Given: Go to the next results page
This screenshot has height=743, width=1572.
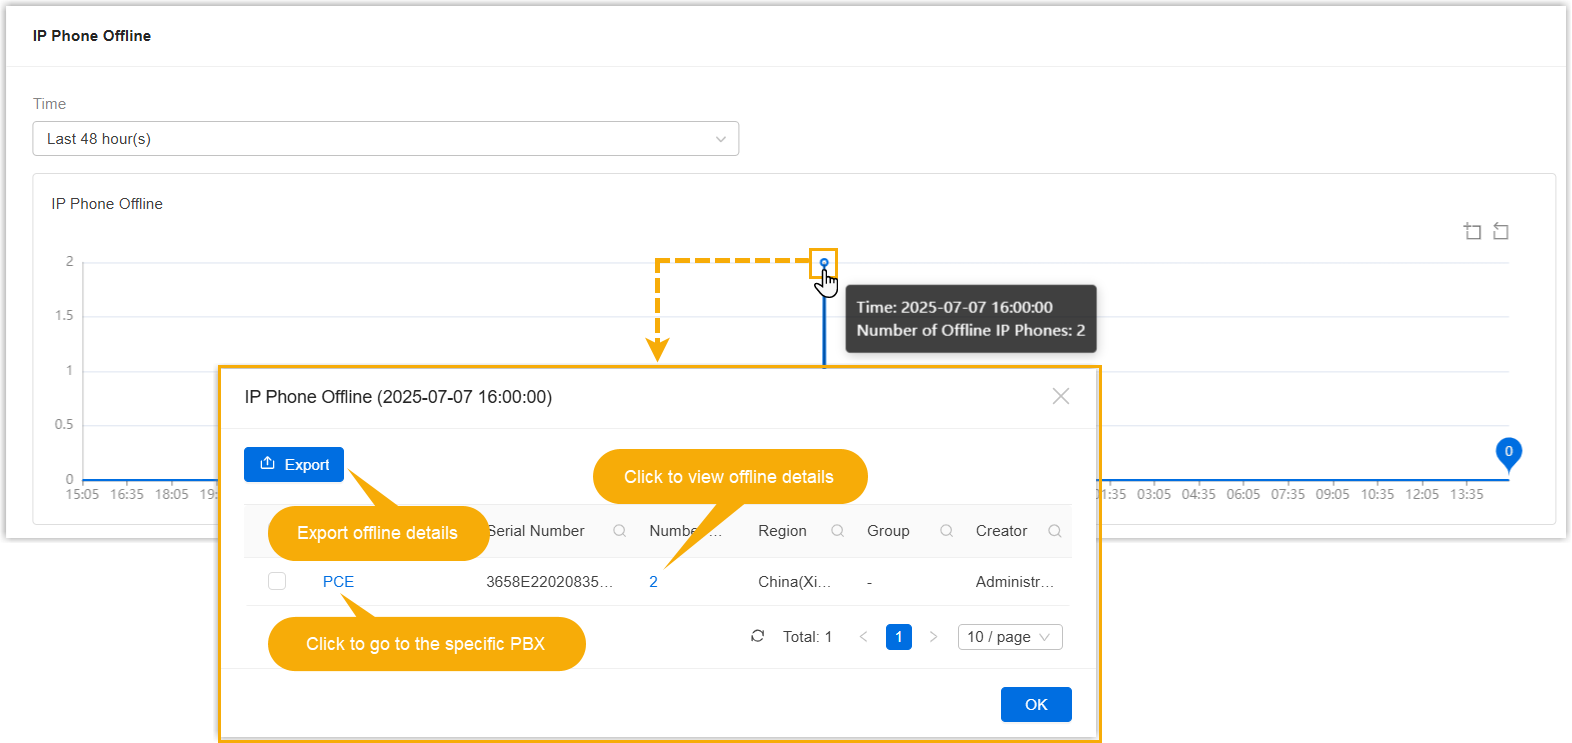Looking at the screenshot, I should (933, 637).
